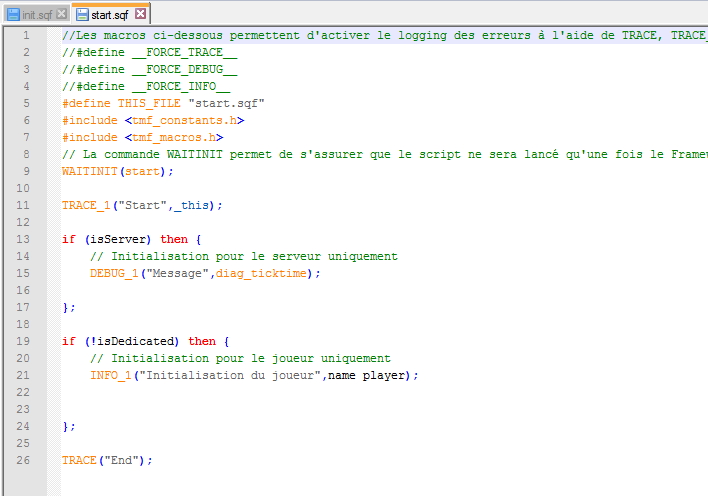The image size is (708, 496).
Task: Click the TRACE_1("Start",_this) statement
Action: (x=142, y=205)
